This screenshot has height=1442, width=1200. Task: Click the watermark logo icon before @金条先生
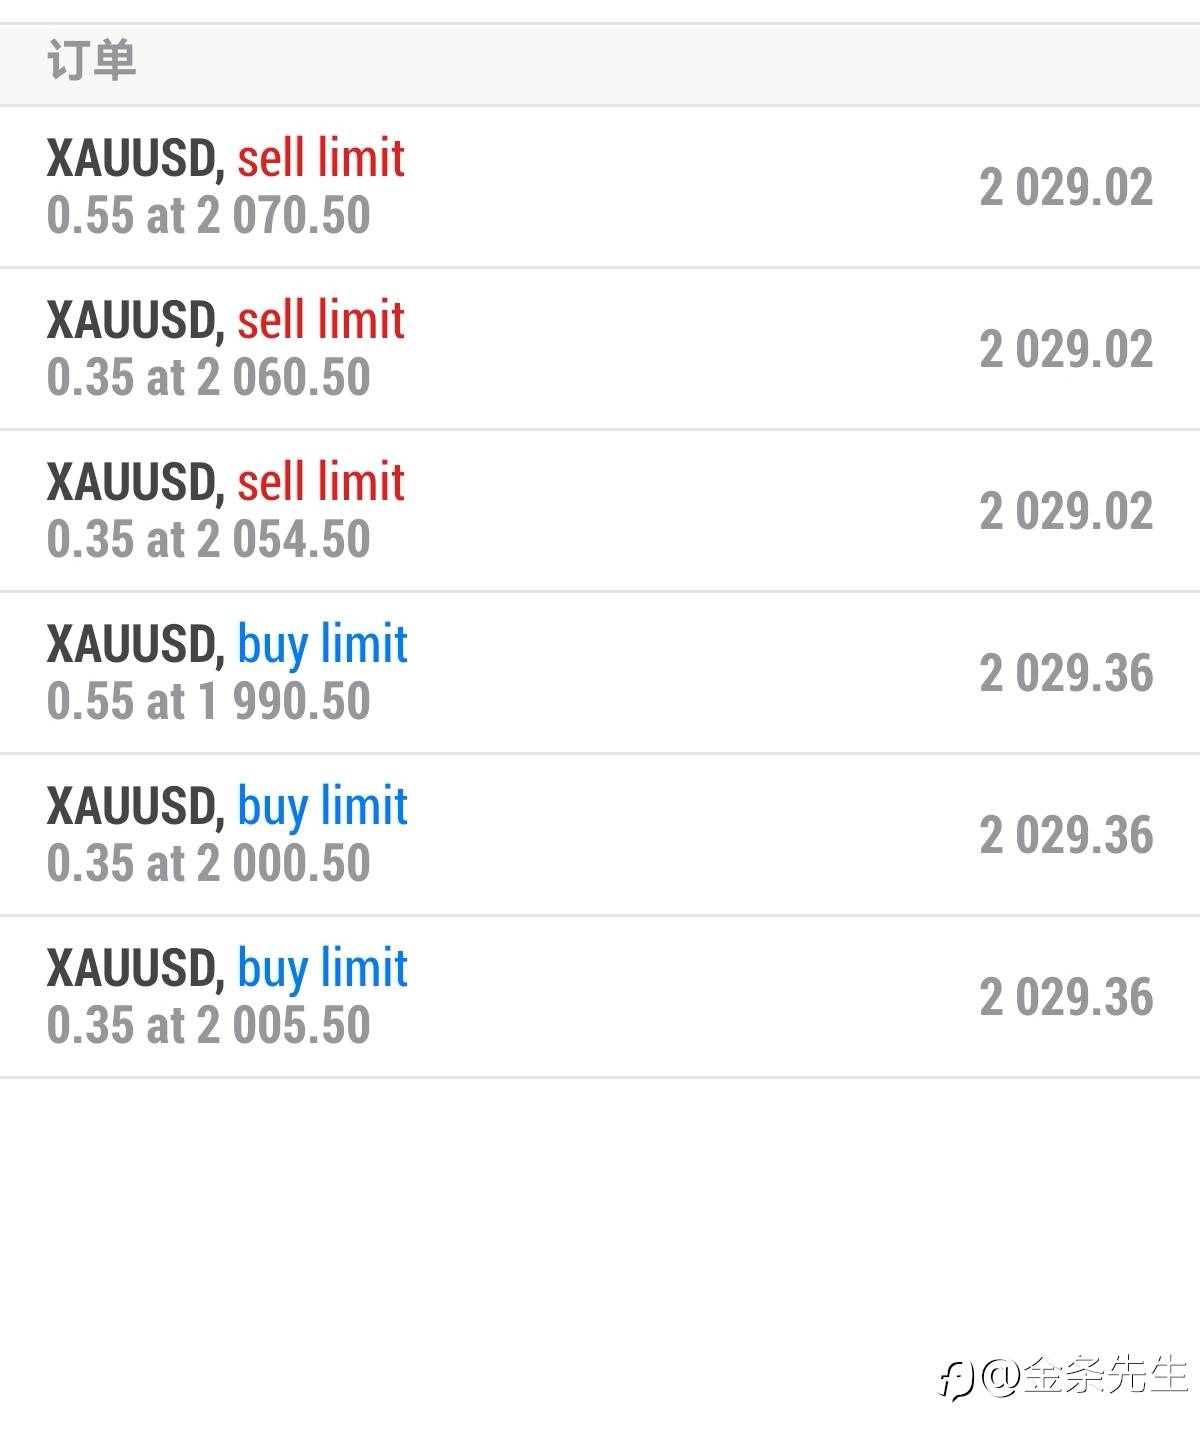(x=957, y=1380)
